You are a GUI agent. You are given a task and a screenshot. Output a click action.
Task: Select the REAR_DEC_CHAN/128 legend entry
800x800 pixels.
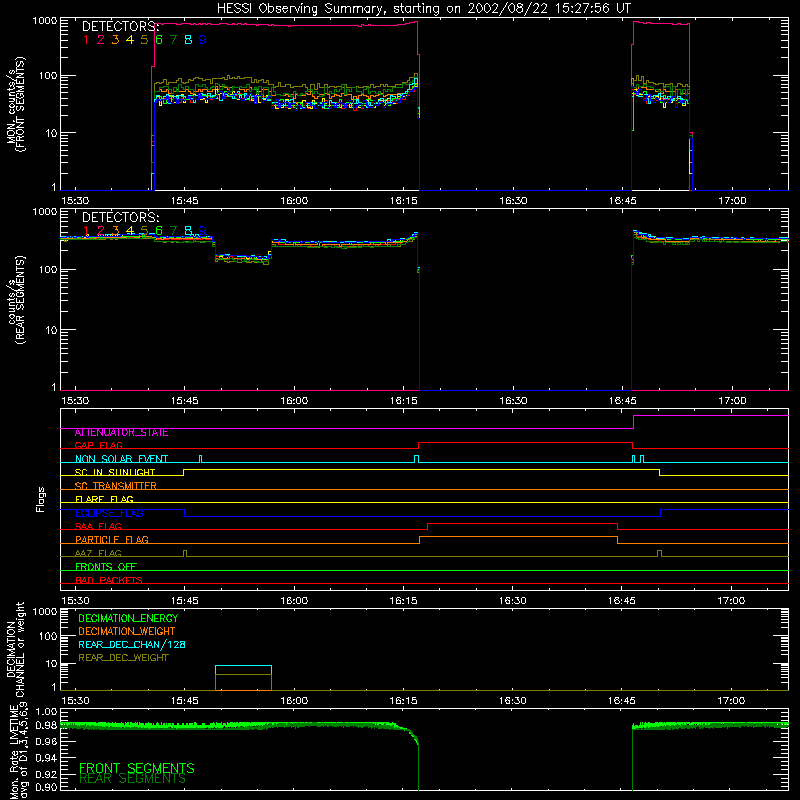click(x=132, y=645)
